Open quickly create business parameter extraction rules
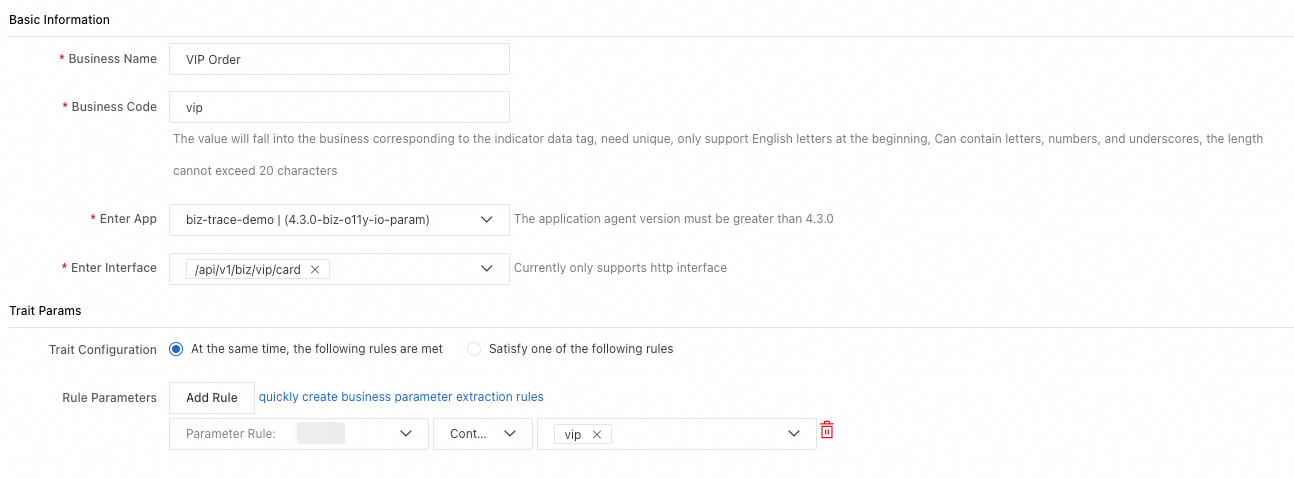This screenshot has height=479, width=1294. coord(401,397)
